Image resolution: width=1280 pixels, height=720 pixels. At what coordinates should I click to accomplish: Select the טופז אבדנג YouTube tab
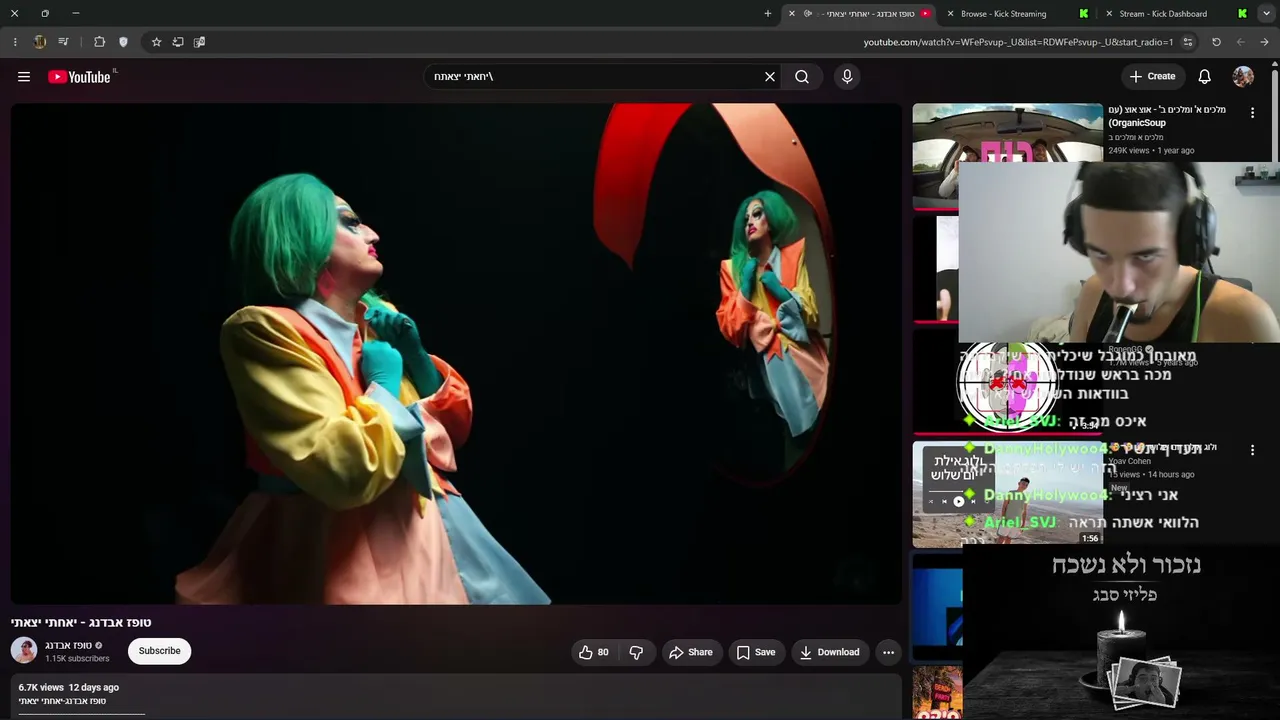860,14
